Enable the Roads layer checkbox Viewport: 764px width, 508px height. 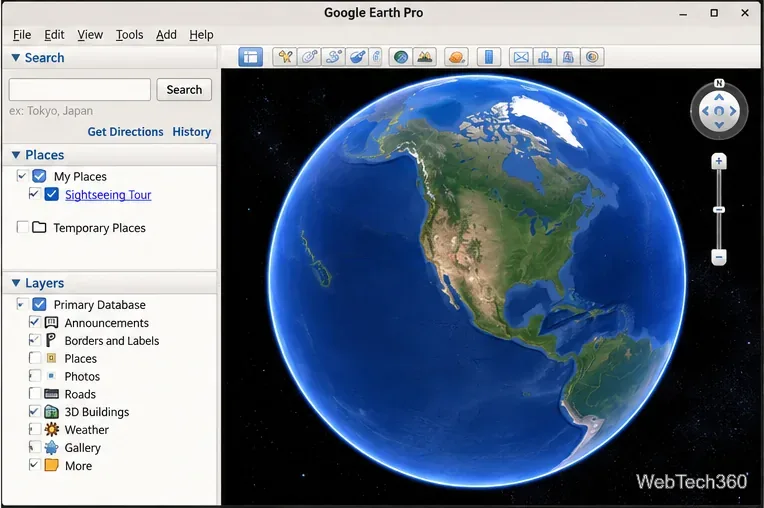(35, 394)
